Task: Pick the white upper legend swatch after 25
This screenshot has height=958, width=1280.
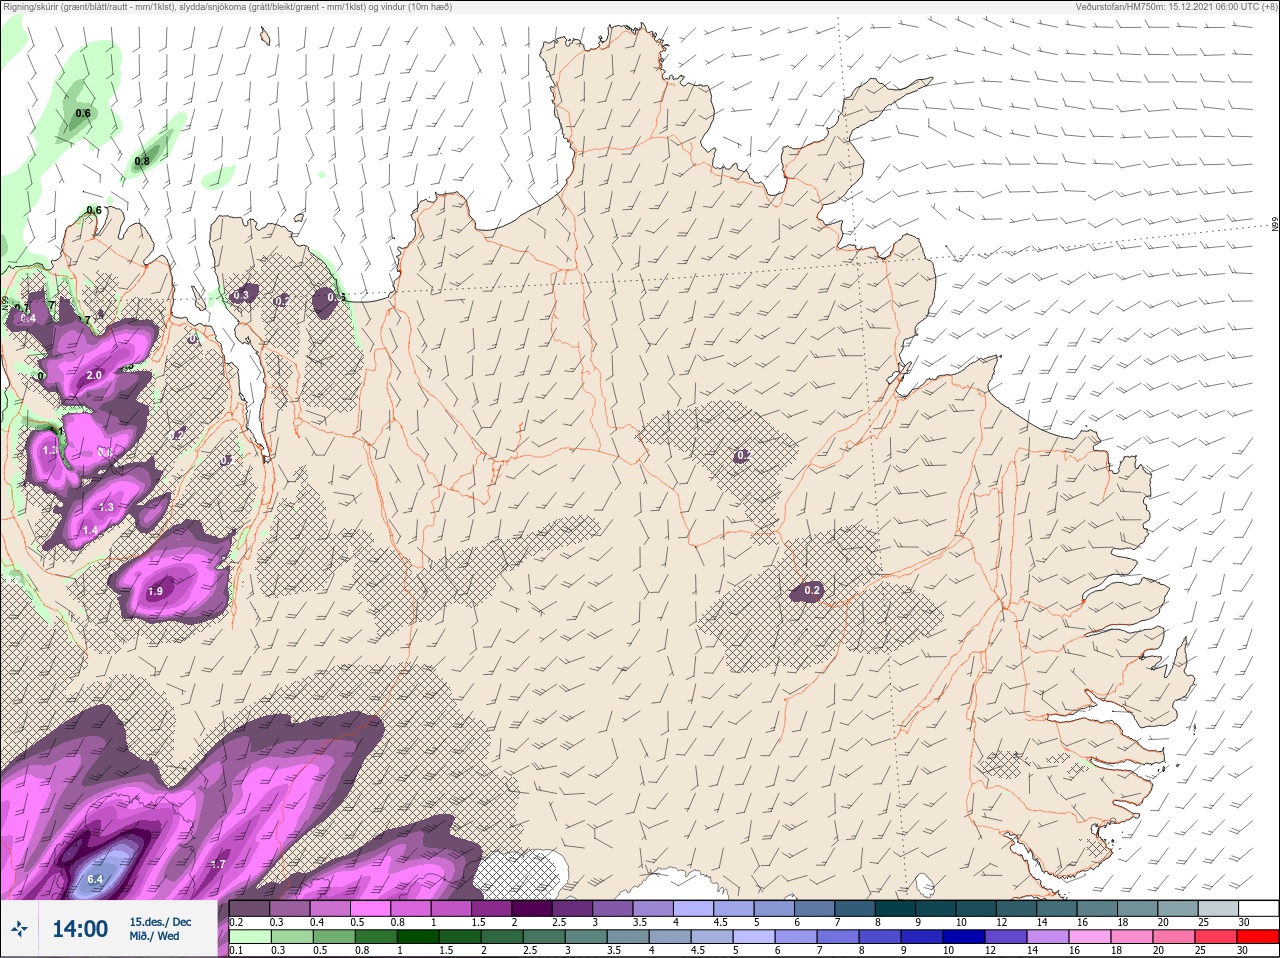Action: coord(1258,908)
